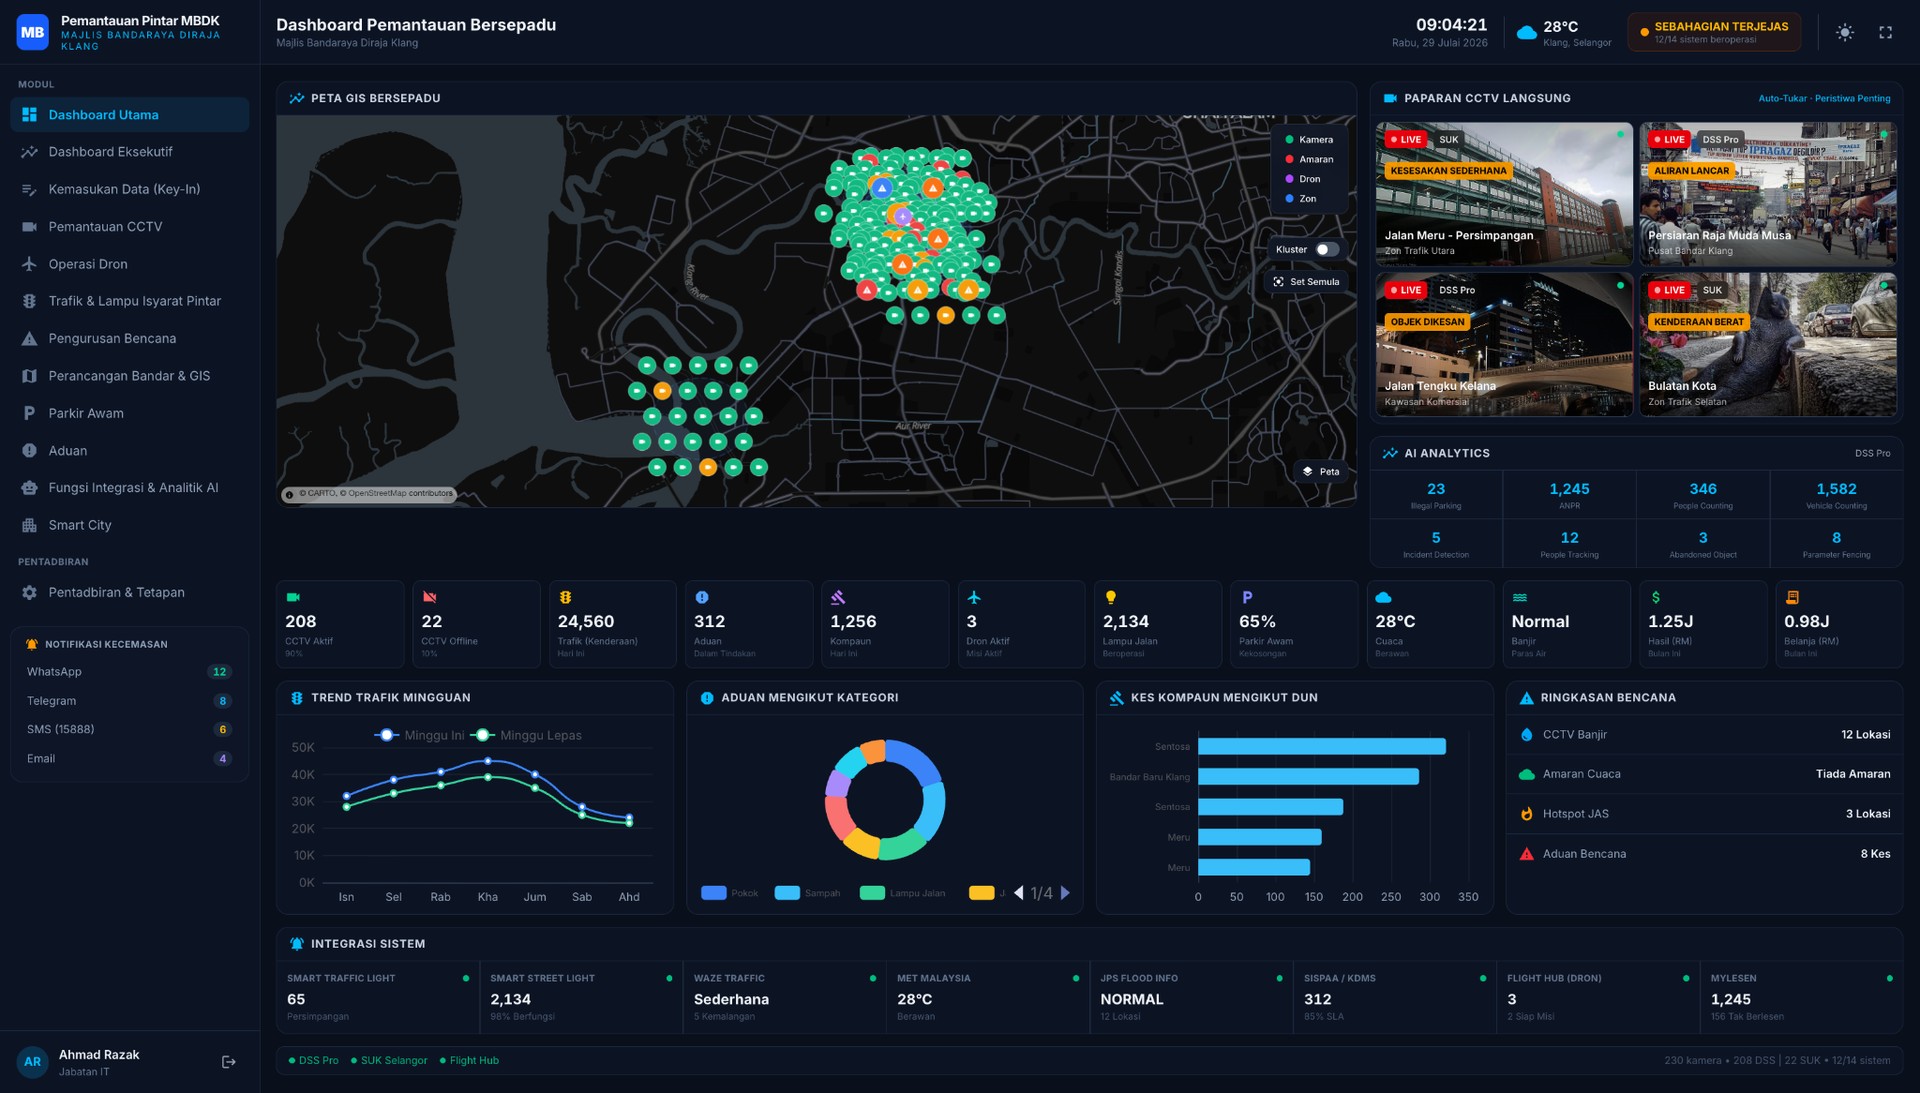Toggle the light/dark theme sun icon
The image size is (1920, 1093).
click(x=1845, y=32)
